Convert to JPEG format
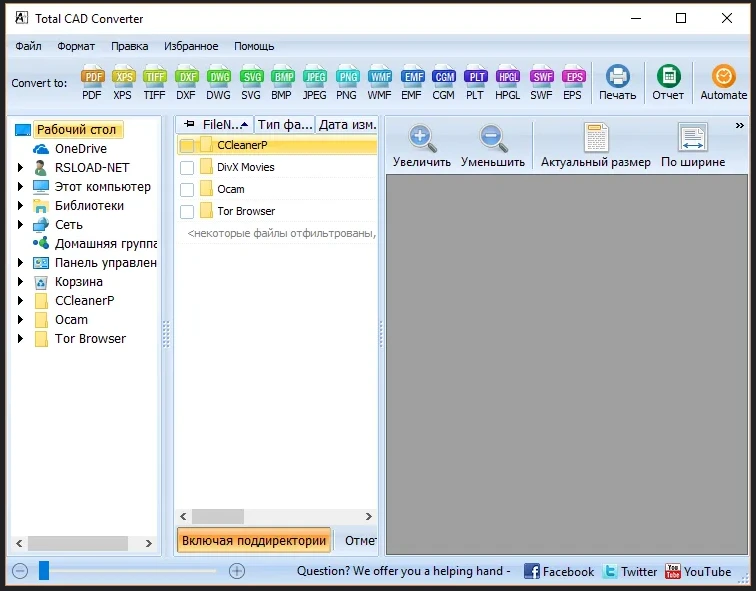 (x=314, y=82)
